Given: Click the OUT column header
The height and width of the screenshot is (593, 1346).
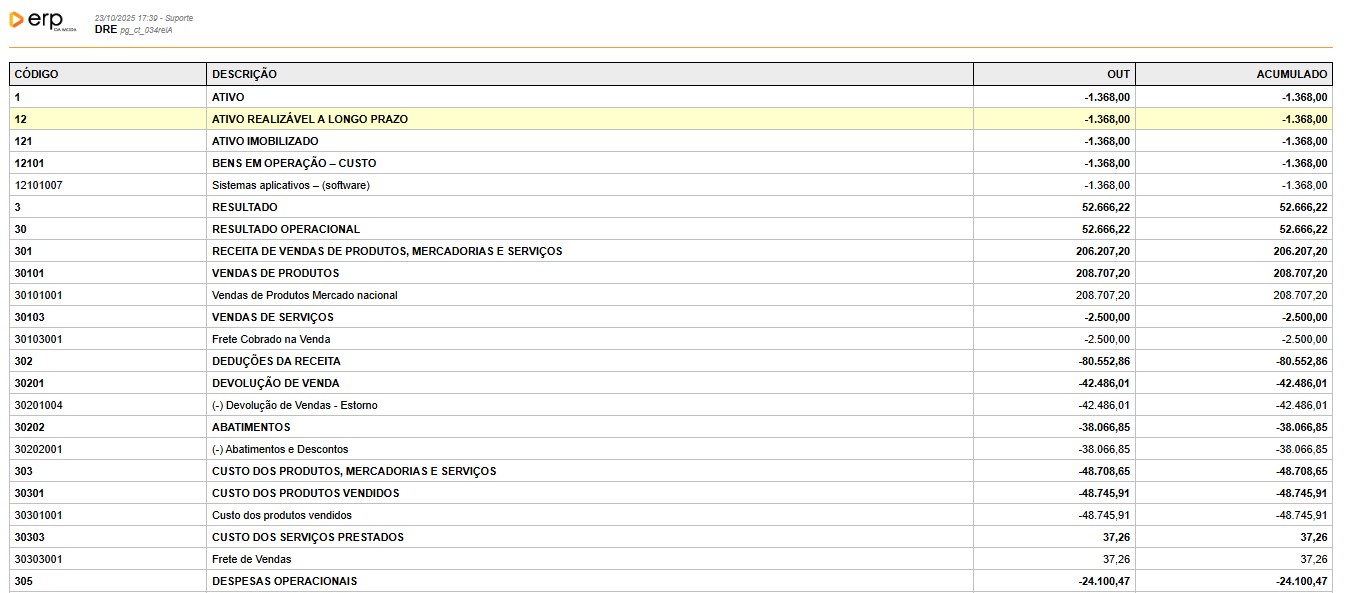Looking at the screenshot, I should pyautogui.click(x=1118, y=75).
